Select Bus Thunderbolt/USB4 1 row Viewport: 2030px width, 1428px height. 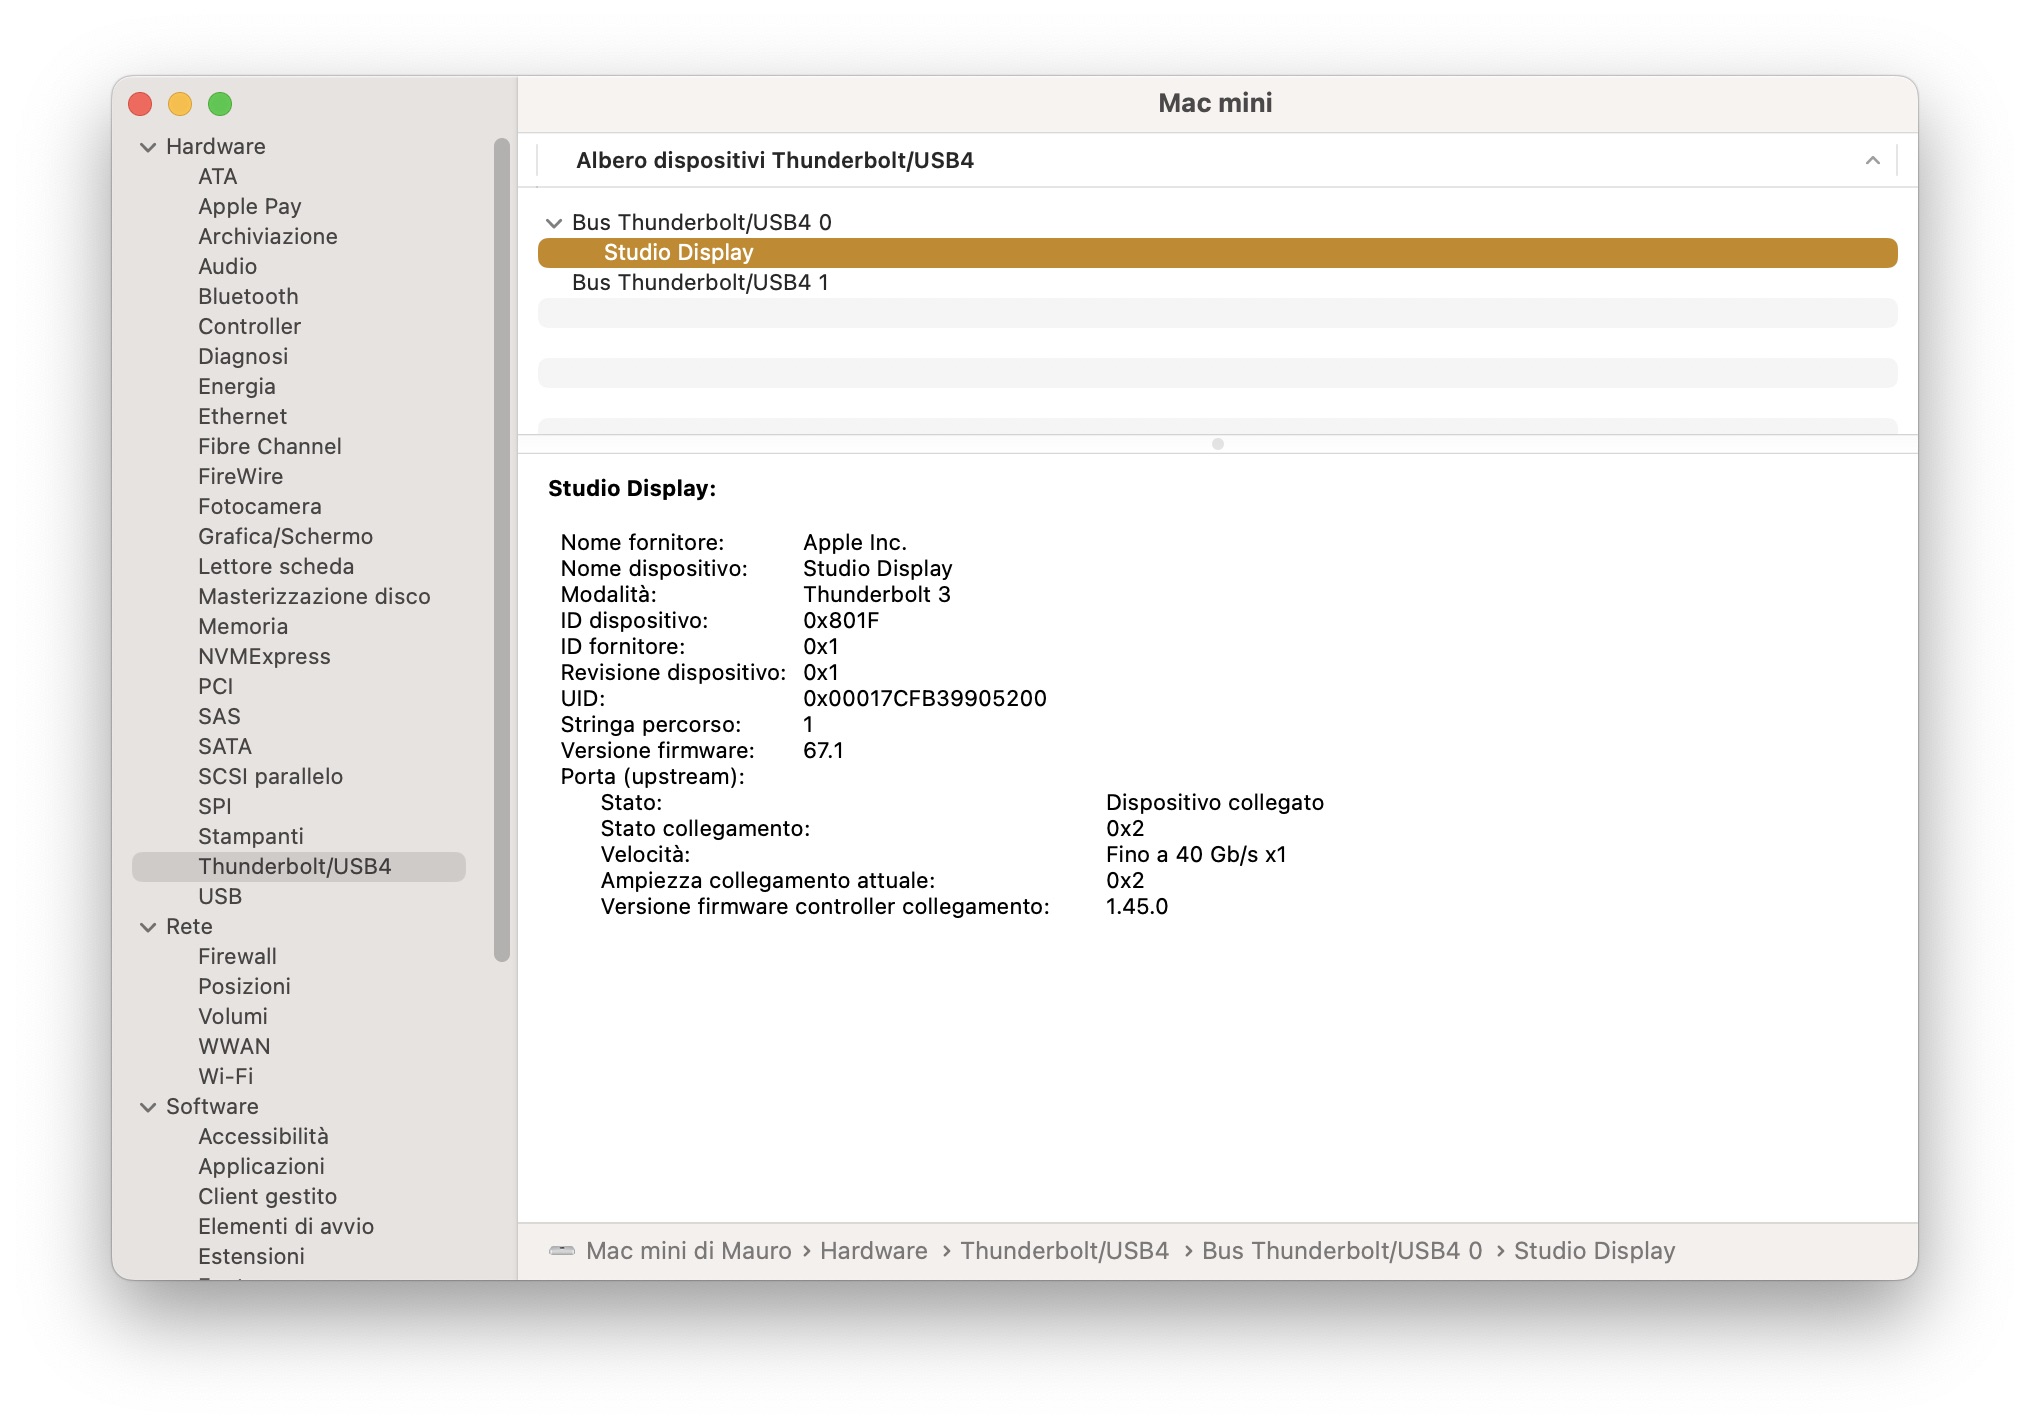700,283
